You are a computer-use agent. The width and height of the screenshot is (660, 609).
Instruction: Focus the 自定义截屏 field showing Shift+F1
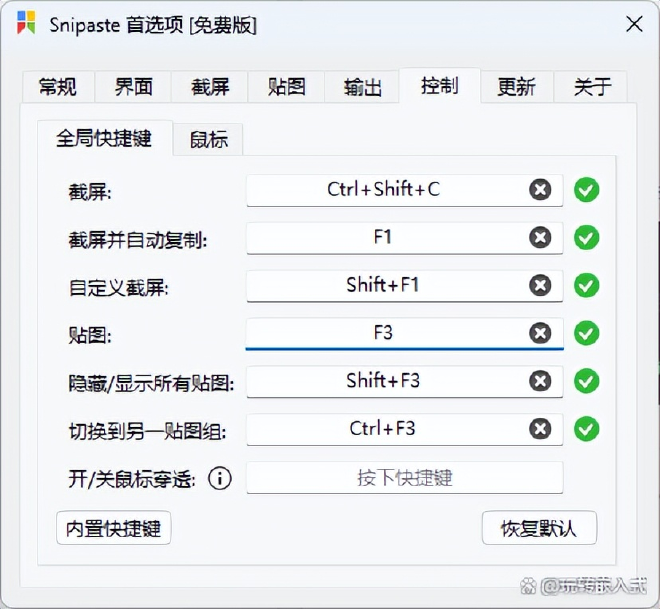pyautogui.click(x=405, y=286)
